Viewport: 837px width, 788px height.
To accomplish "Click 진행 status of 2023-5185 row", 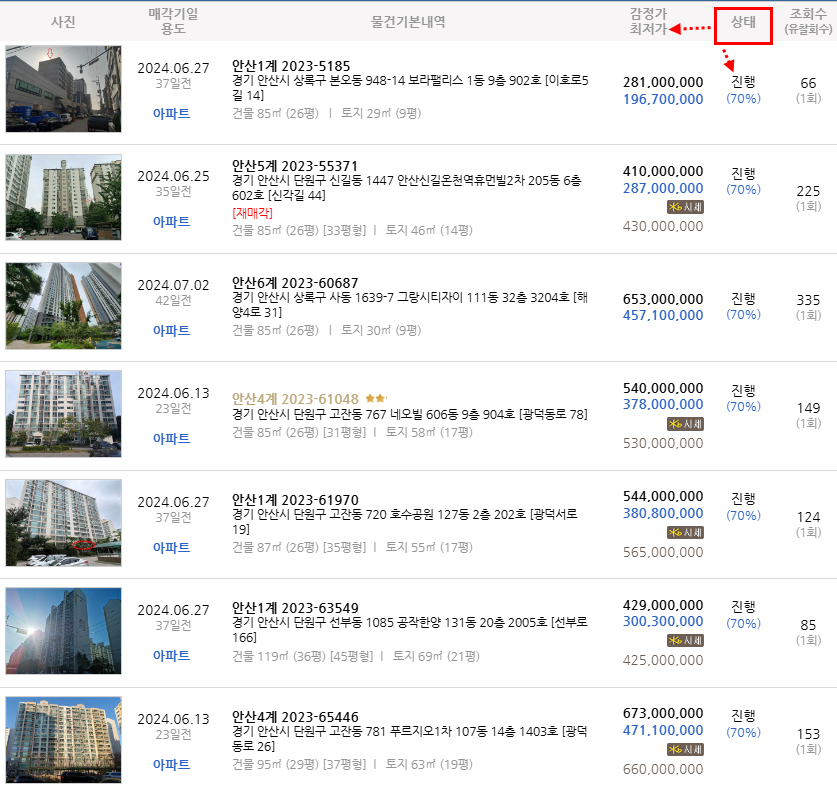I will point(743,82).
